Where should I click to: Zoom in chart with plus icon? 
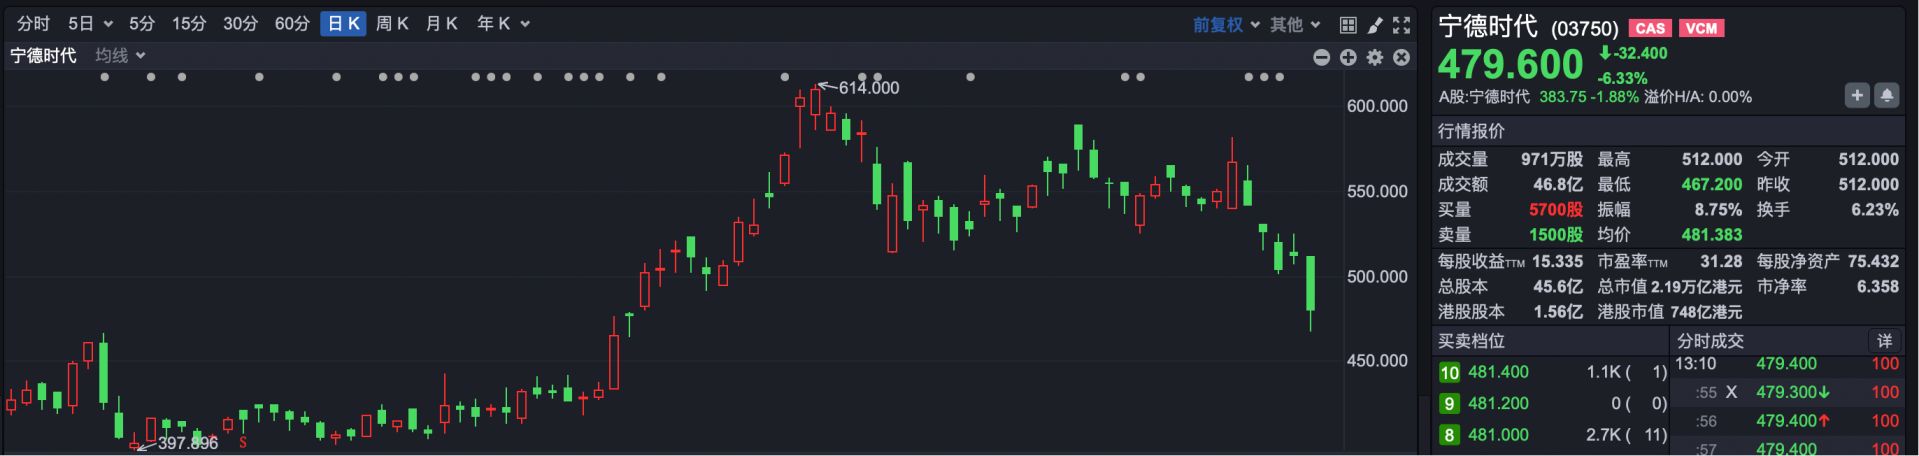point(1348,58)
